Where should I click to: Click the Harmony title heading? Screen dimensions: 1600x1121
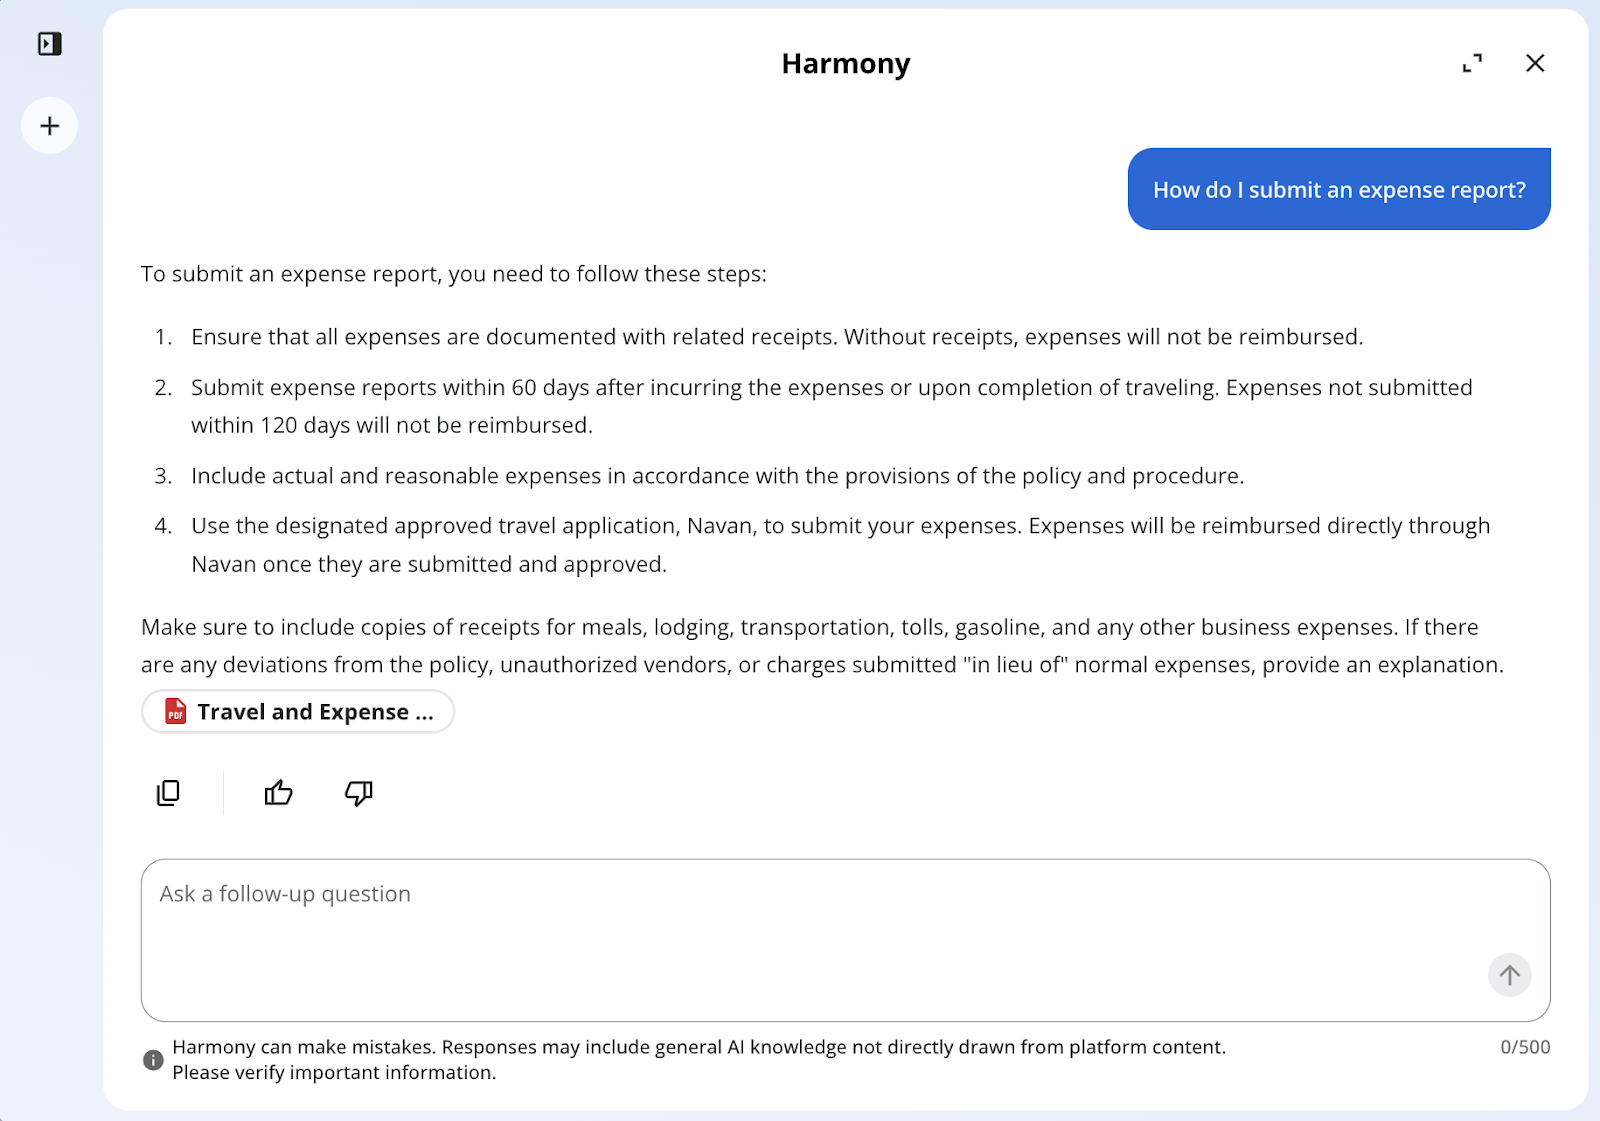(846, 63)
